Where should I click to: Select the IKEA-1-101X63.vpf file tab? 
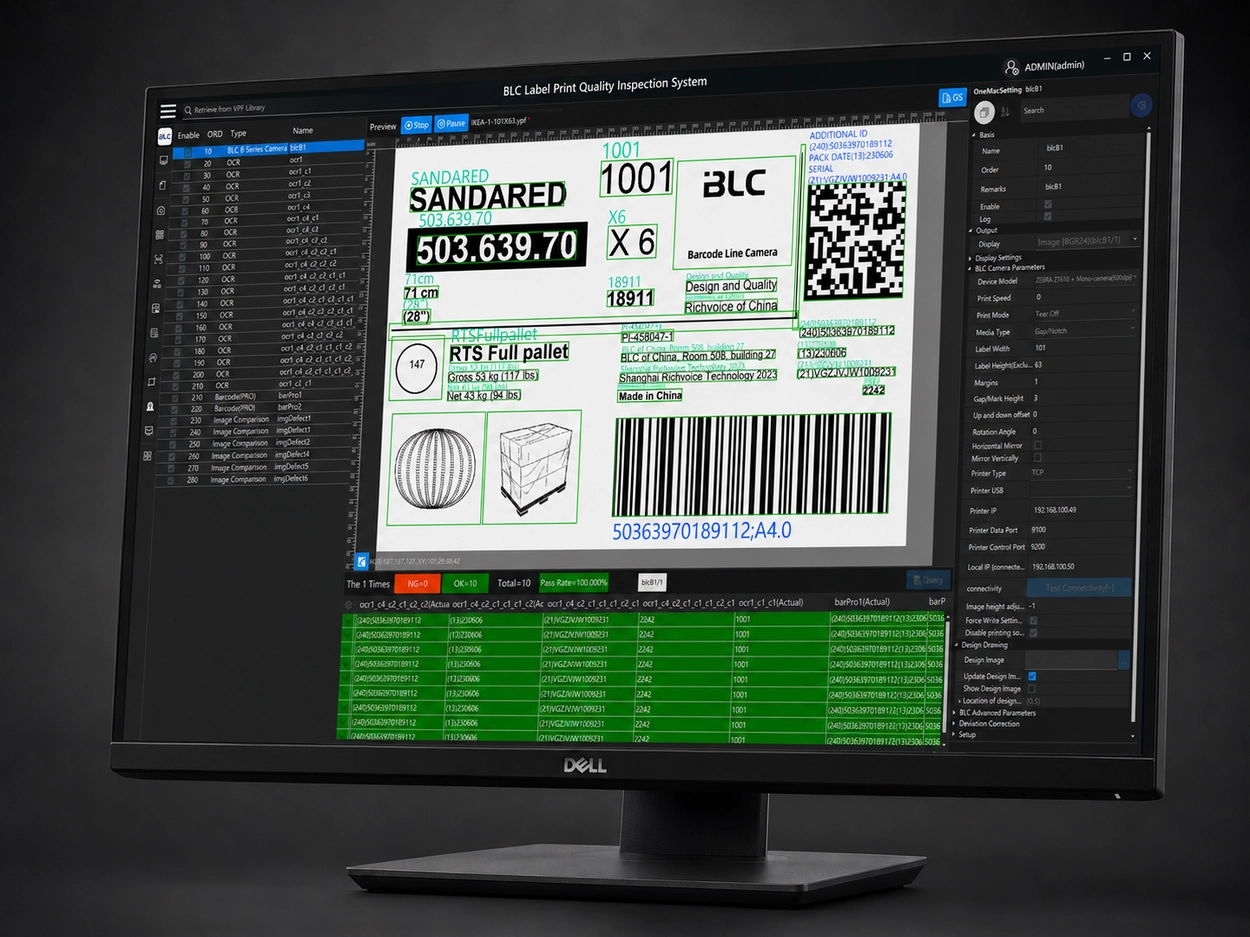click(x=498, y=121)
